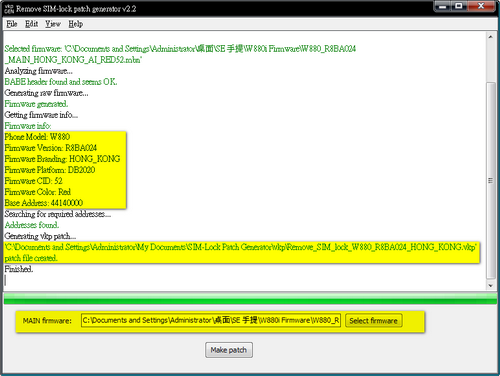Image resolution: width=500 pixels, height=376 pixels.
Task: Click 'Firmware Color: Red' line
Action: click(x=38, y=192)
